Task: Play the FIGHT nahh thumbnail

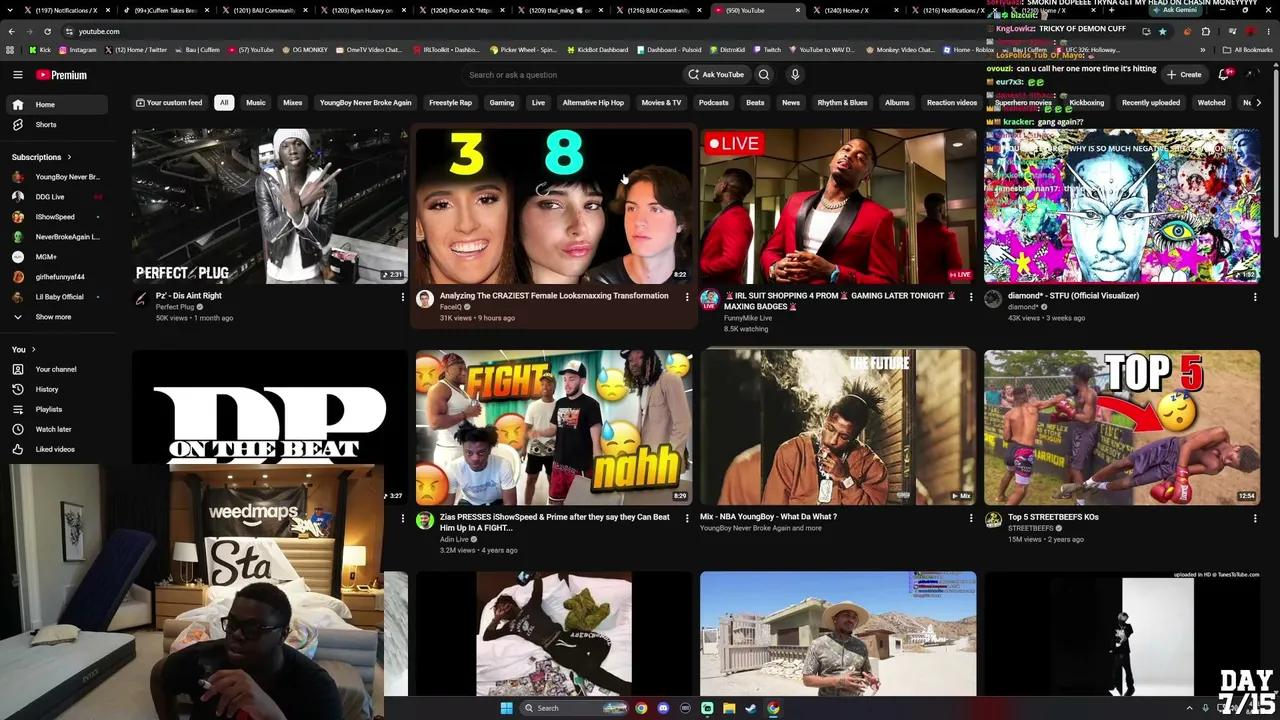Action: [554, 427]
